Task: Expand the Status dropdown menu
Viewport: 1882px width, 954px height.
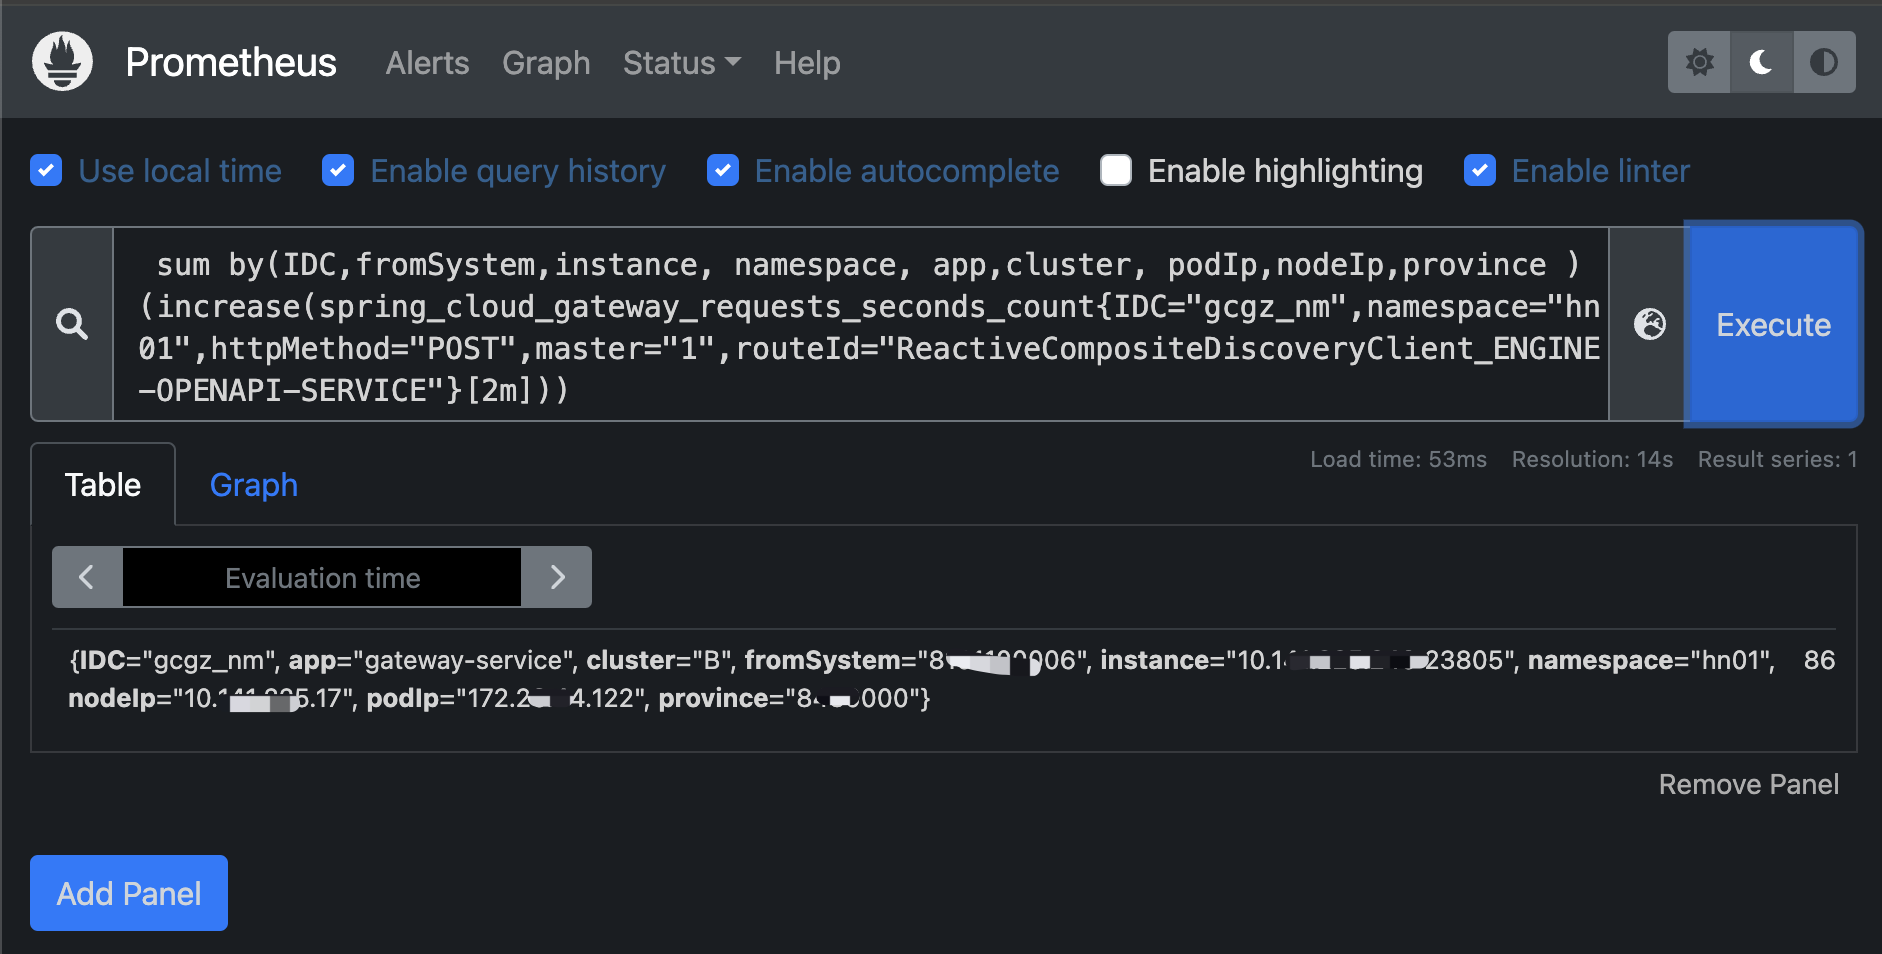Action: [681, 63]
